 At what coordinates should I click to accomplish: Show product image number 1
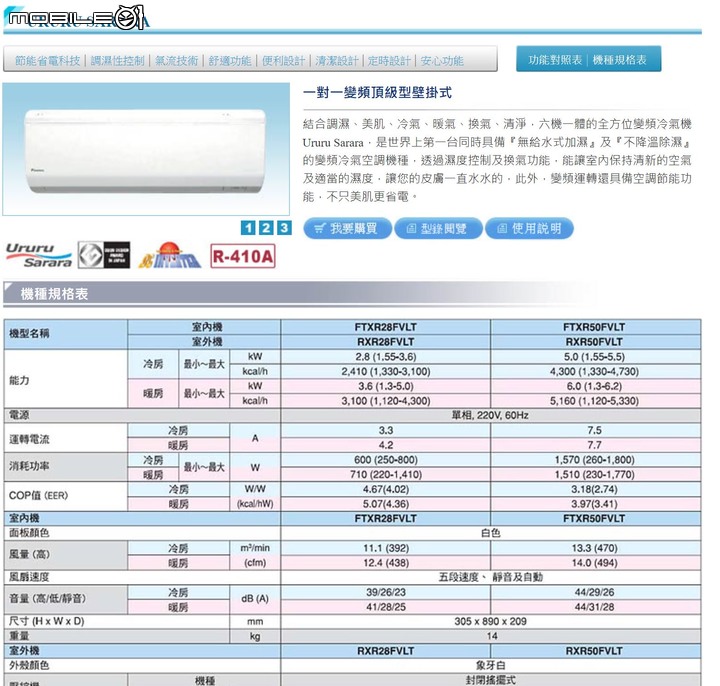coord(248,228)
